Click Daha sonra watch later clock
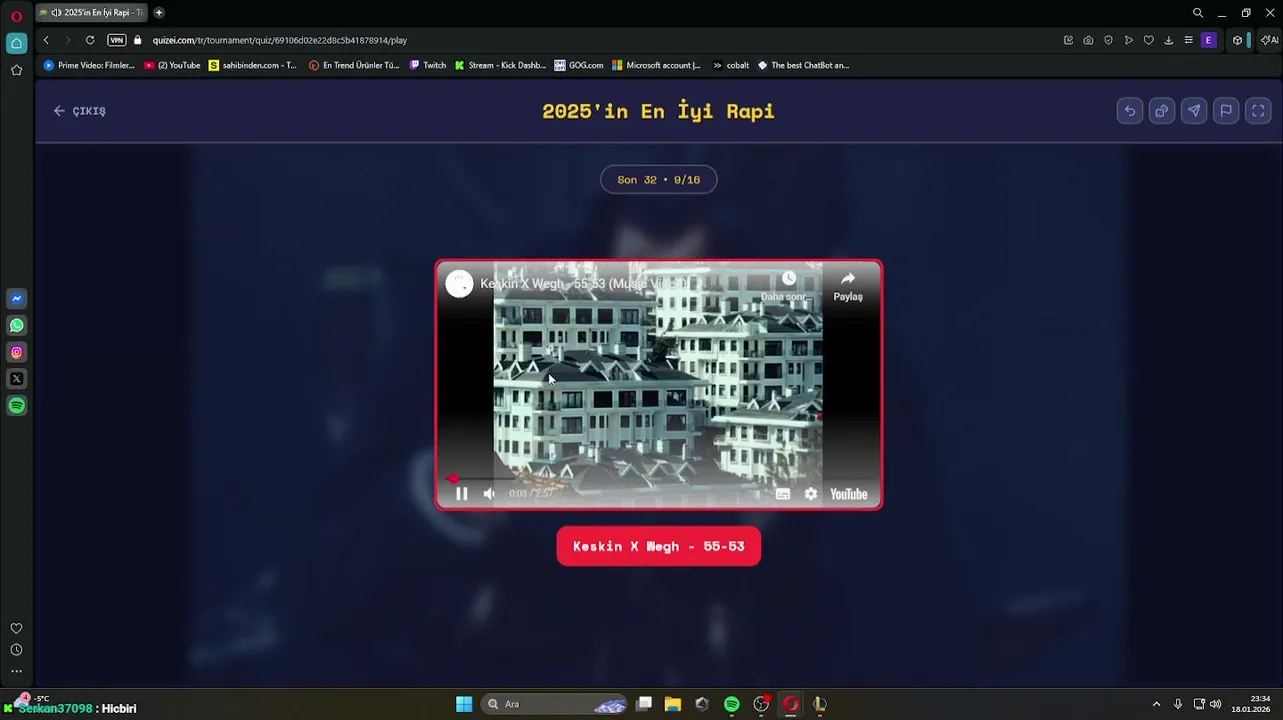 coord(788,286)
